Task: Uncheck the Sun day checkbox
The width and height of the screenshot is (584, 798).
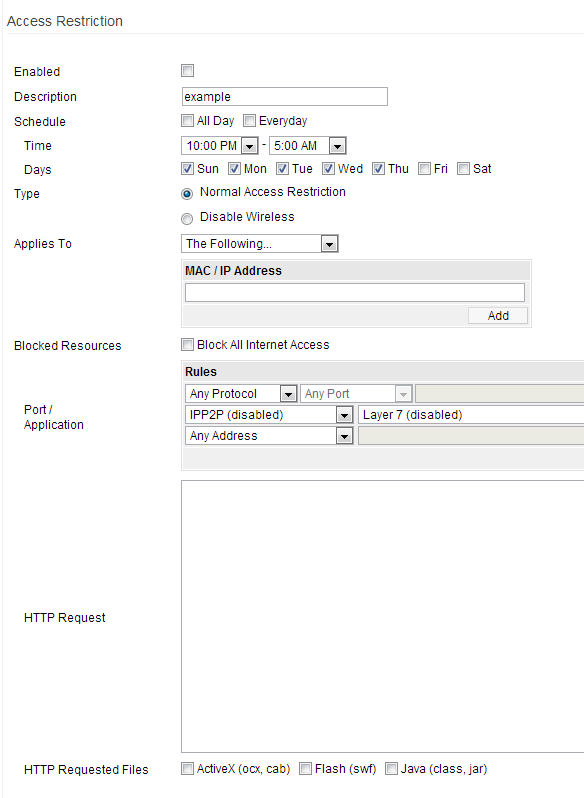Action: pyautogui.click(x=188, y=168)
